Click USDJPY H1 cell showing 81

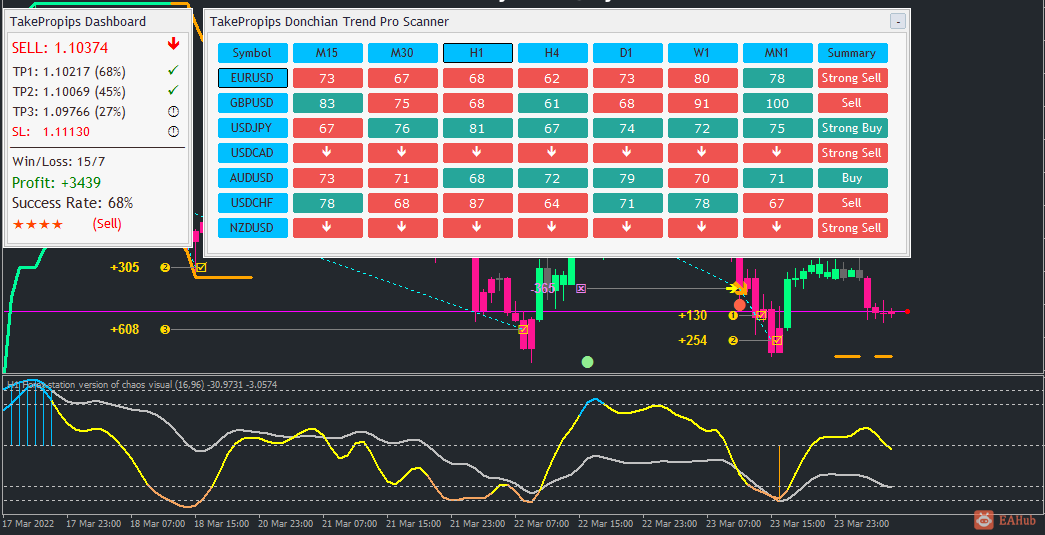pos(478,128)
